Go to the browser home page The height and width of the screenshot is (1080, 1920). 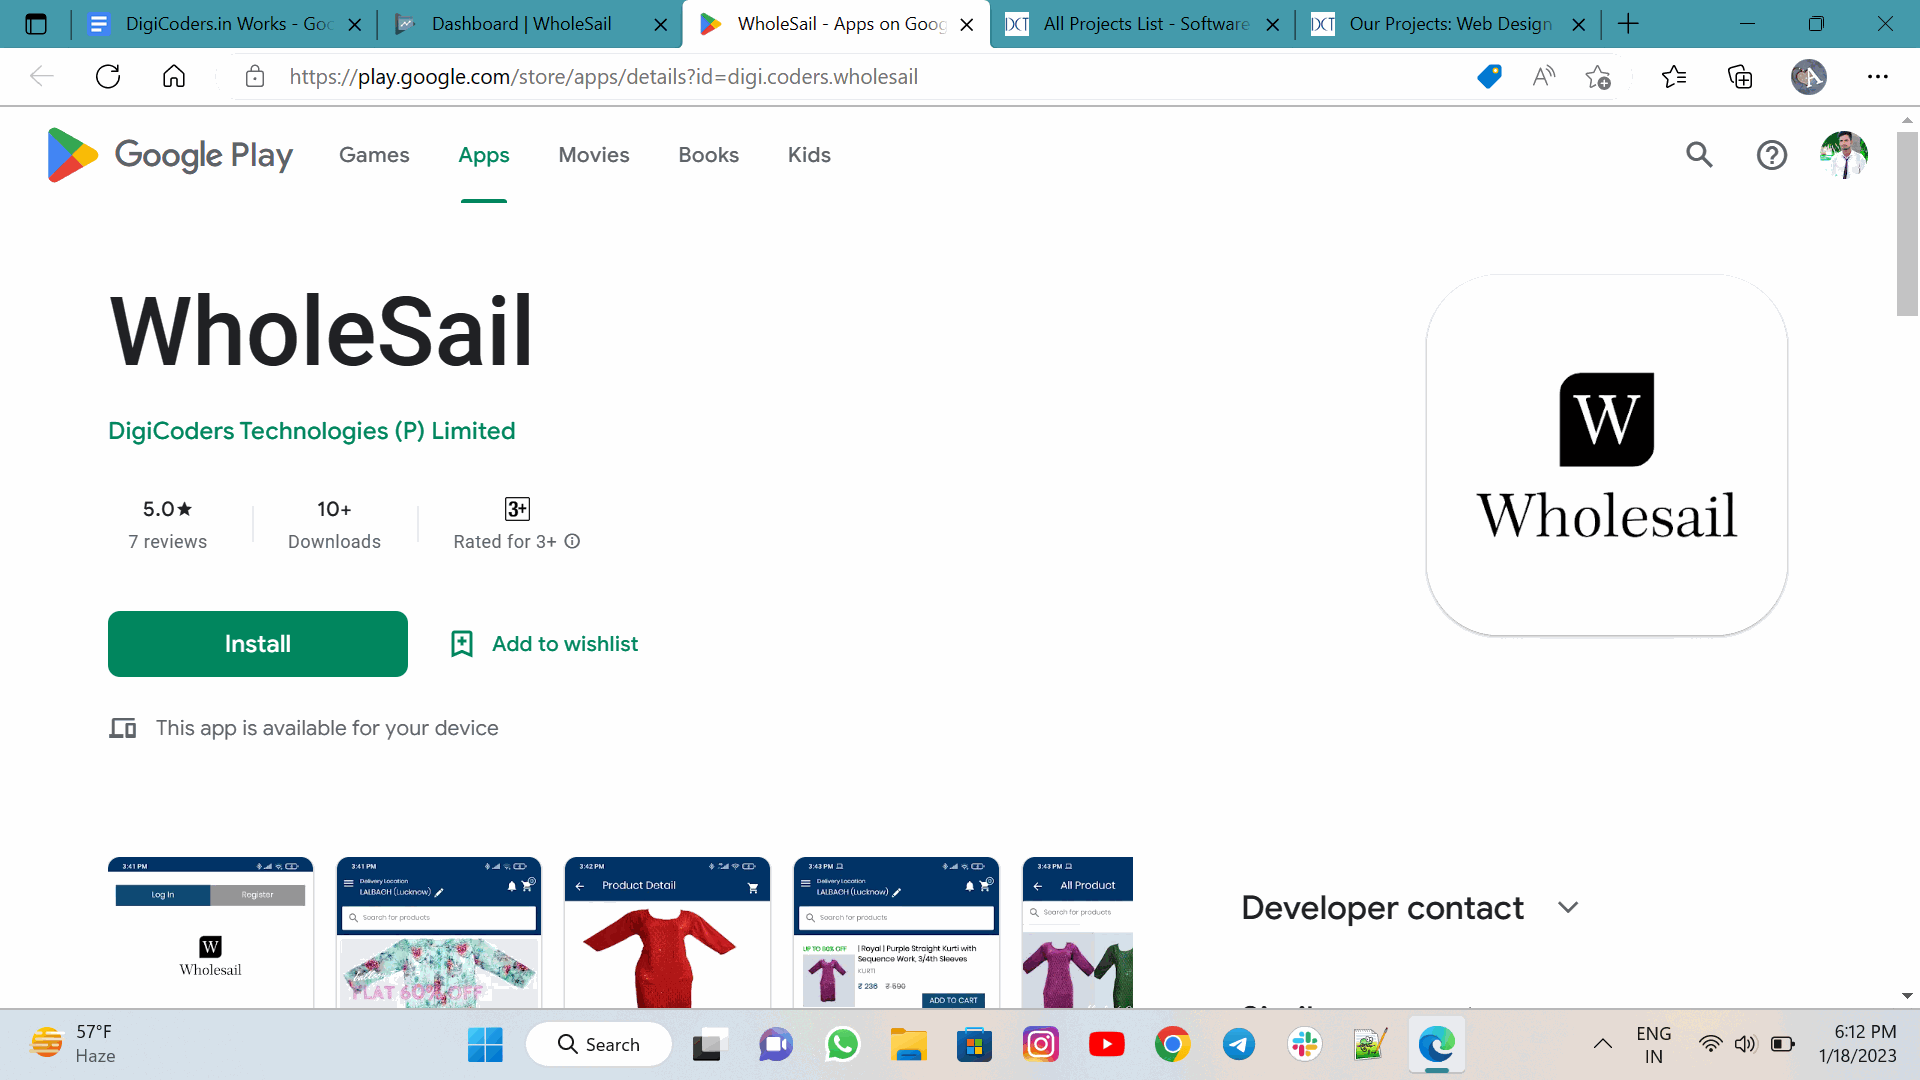click(x=174, y=77)
